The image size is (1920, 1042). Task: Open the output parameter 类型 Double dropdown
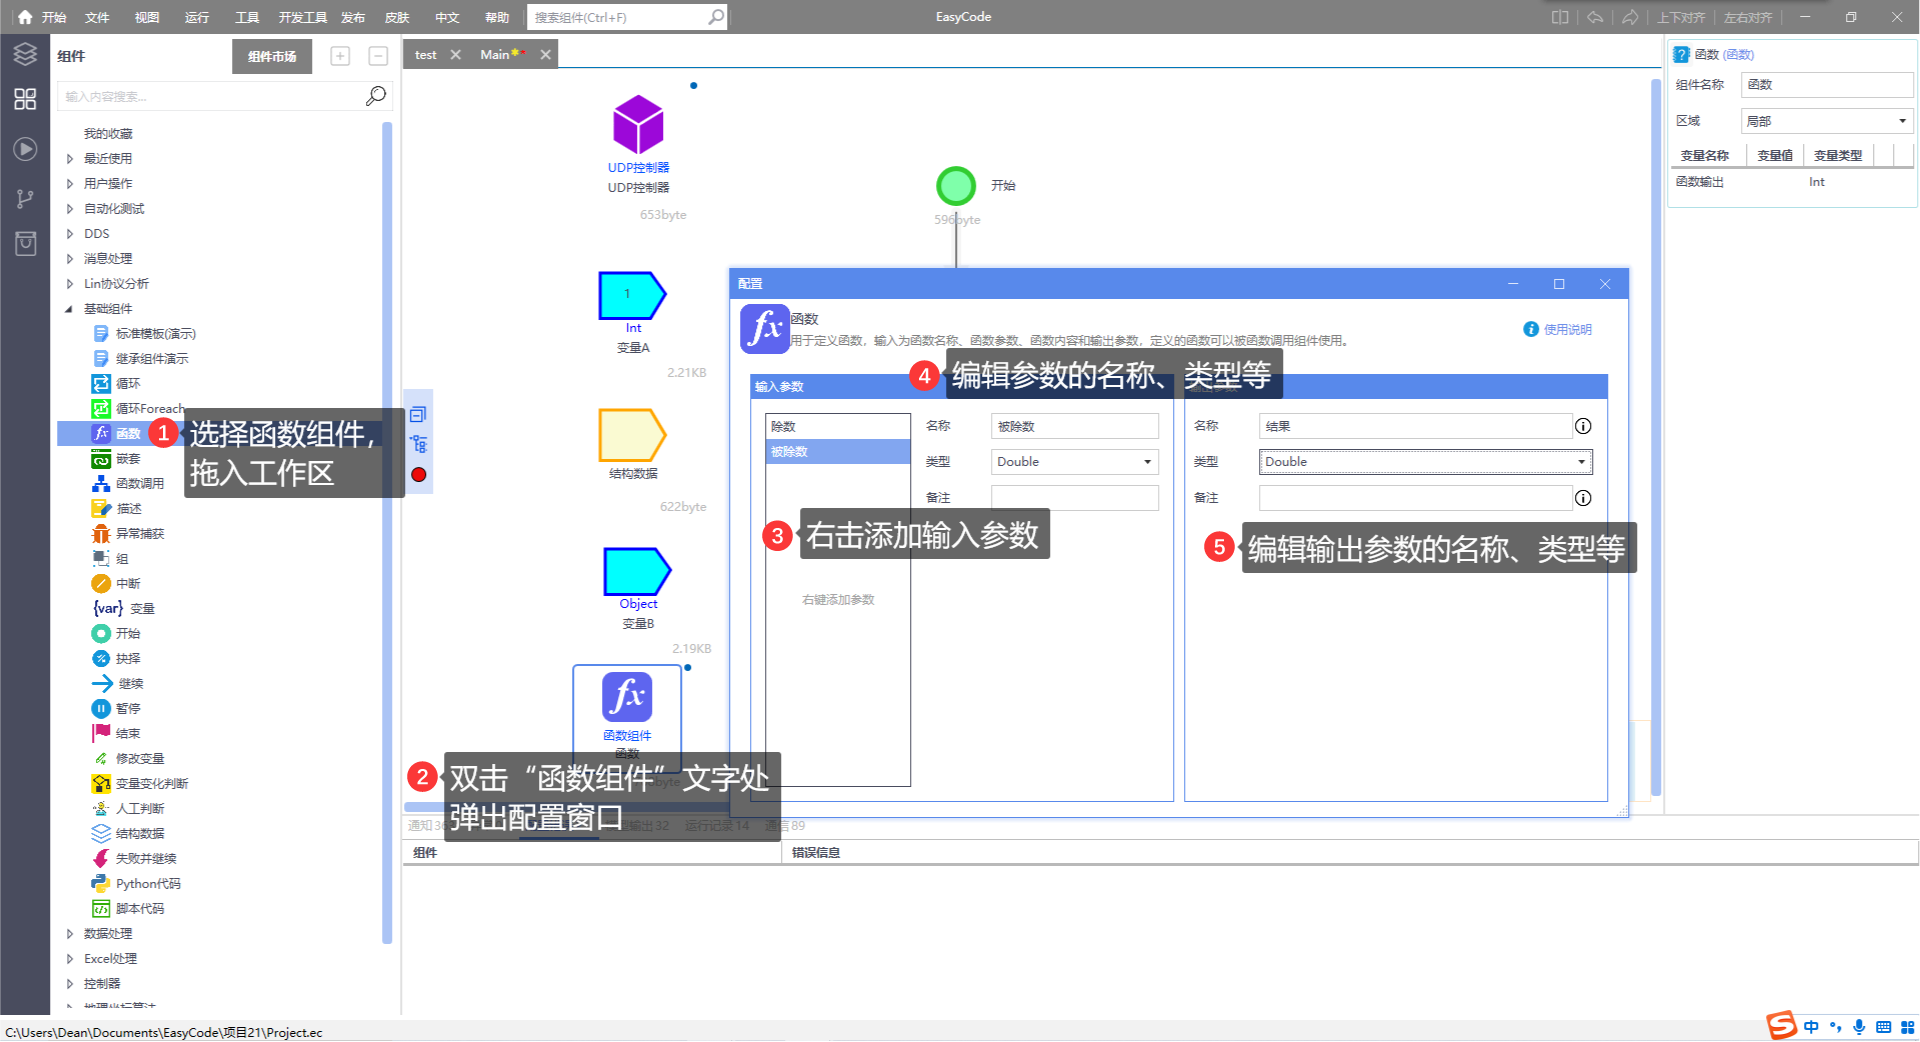click(x=1425, y=461)
